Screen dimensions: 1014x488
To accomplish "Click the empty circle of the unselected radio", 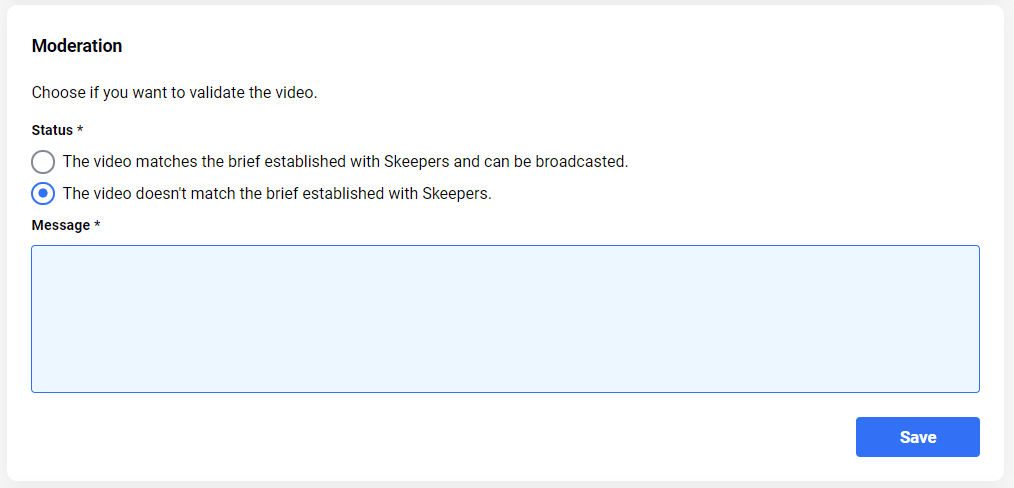I will 43,162.
